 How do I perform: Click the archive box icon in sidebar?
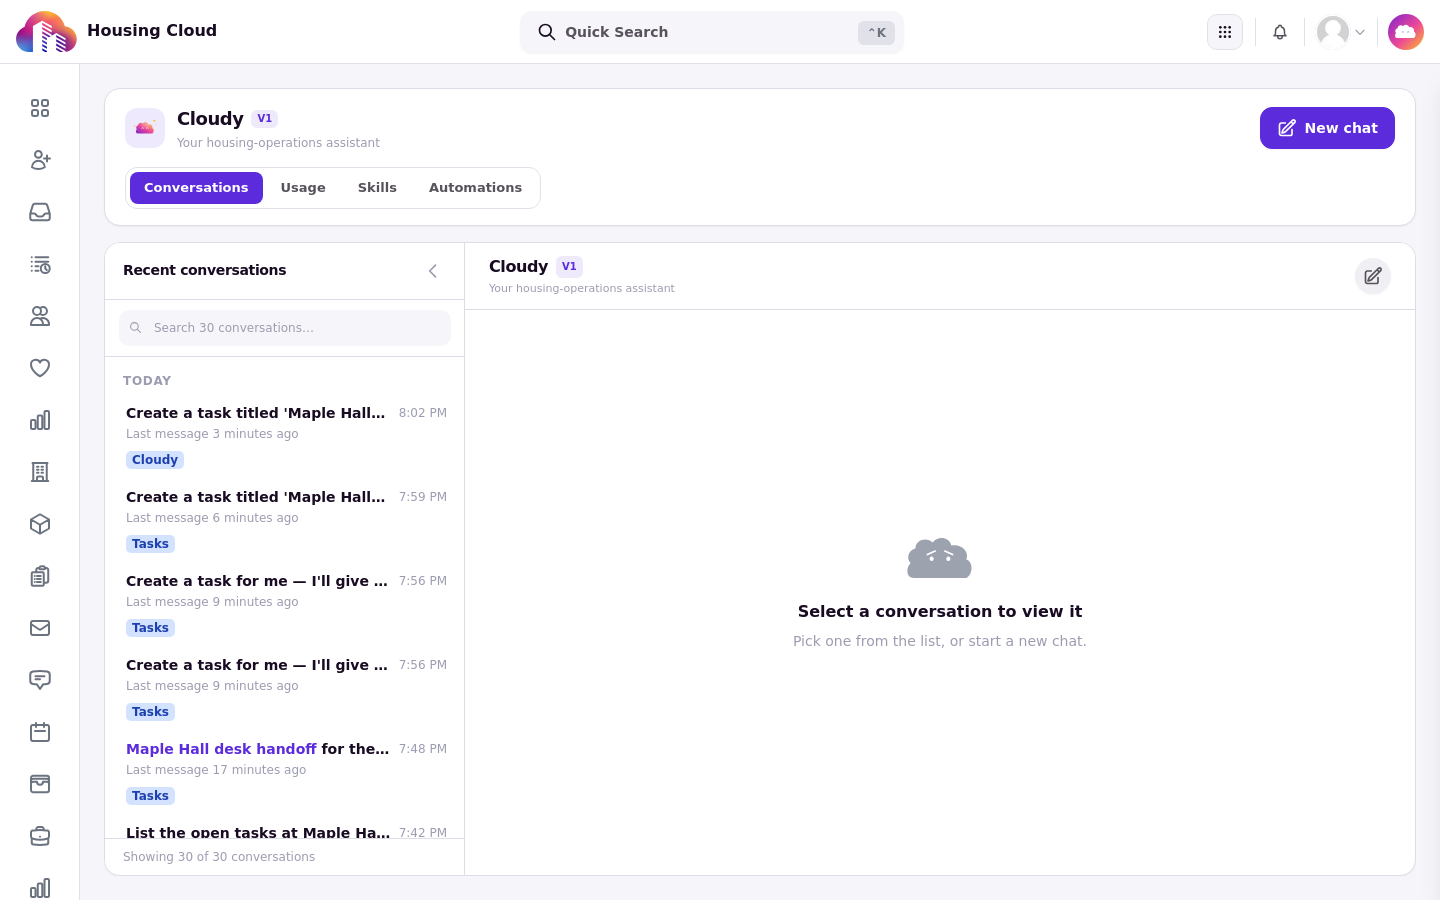pyautogui.click(x=40, y=784)
